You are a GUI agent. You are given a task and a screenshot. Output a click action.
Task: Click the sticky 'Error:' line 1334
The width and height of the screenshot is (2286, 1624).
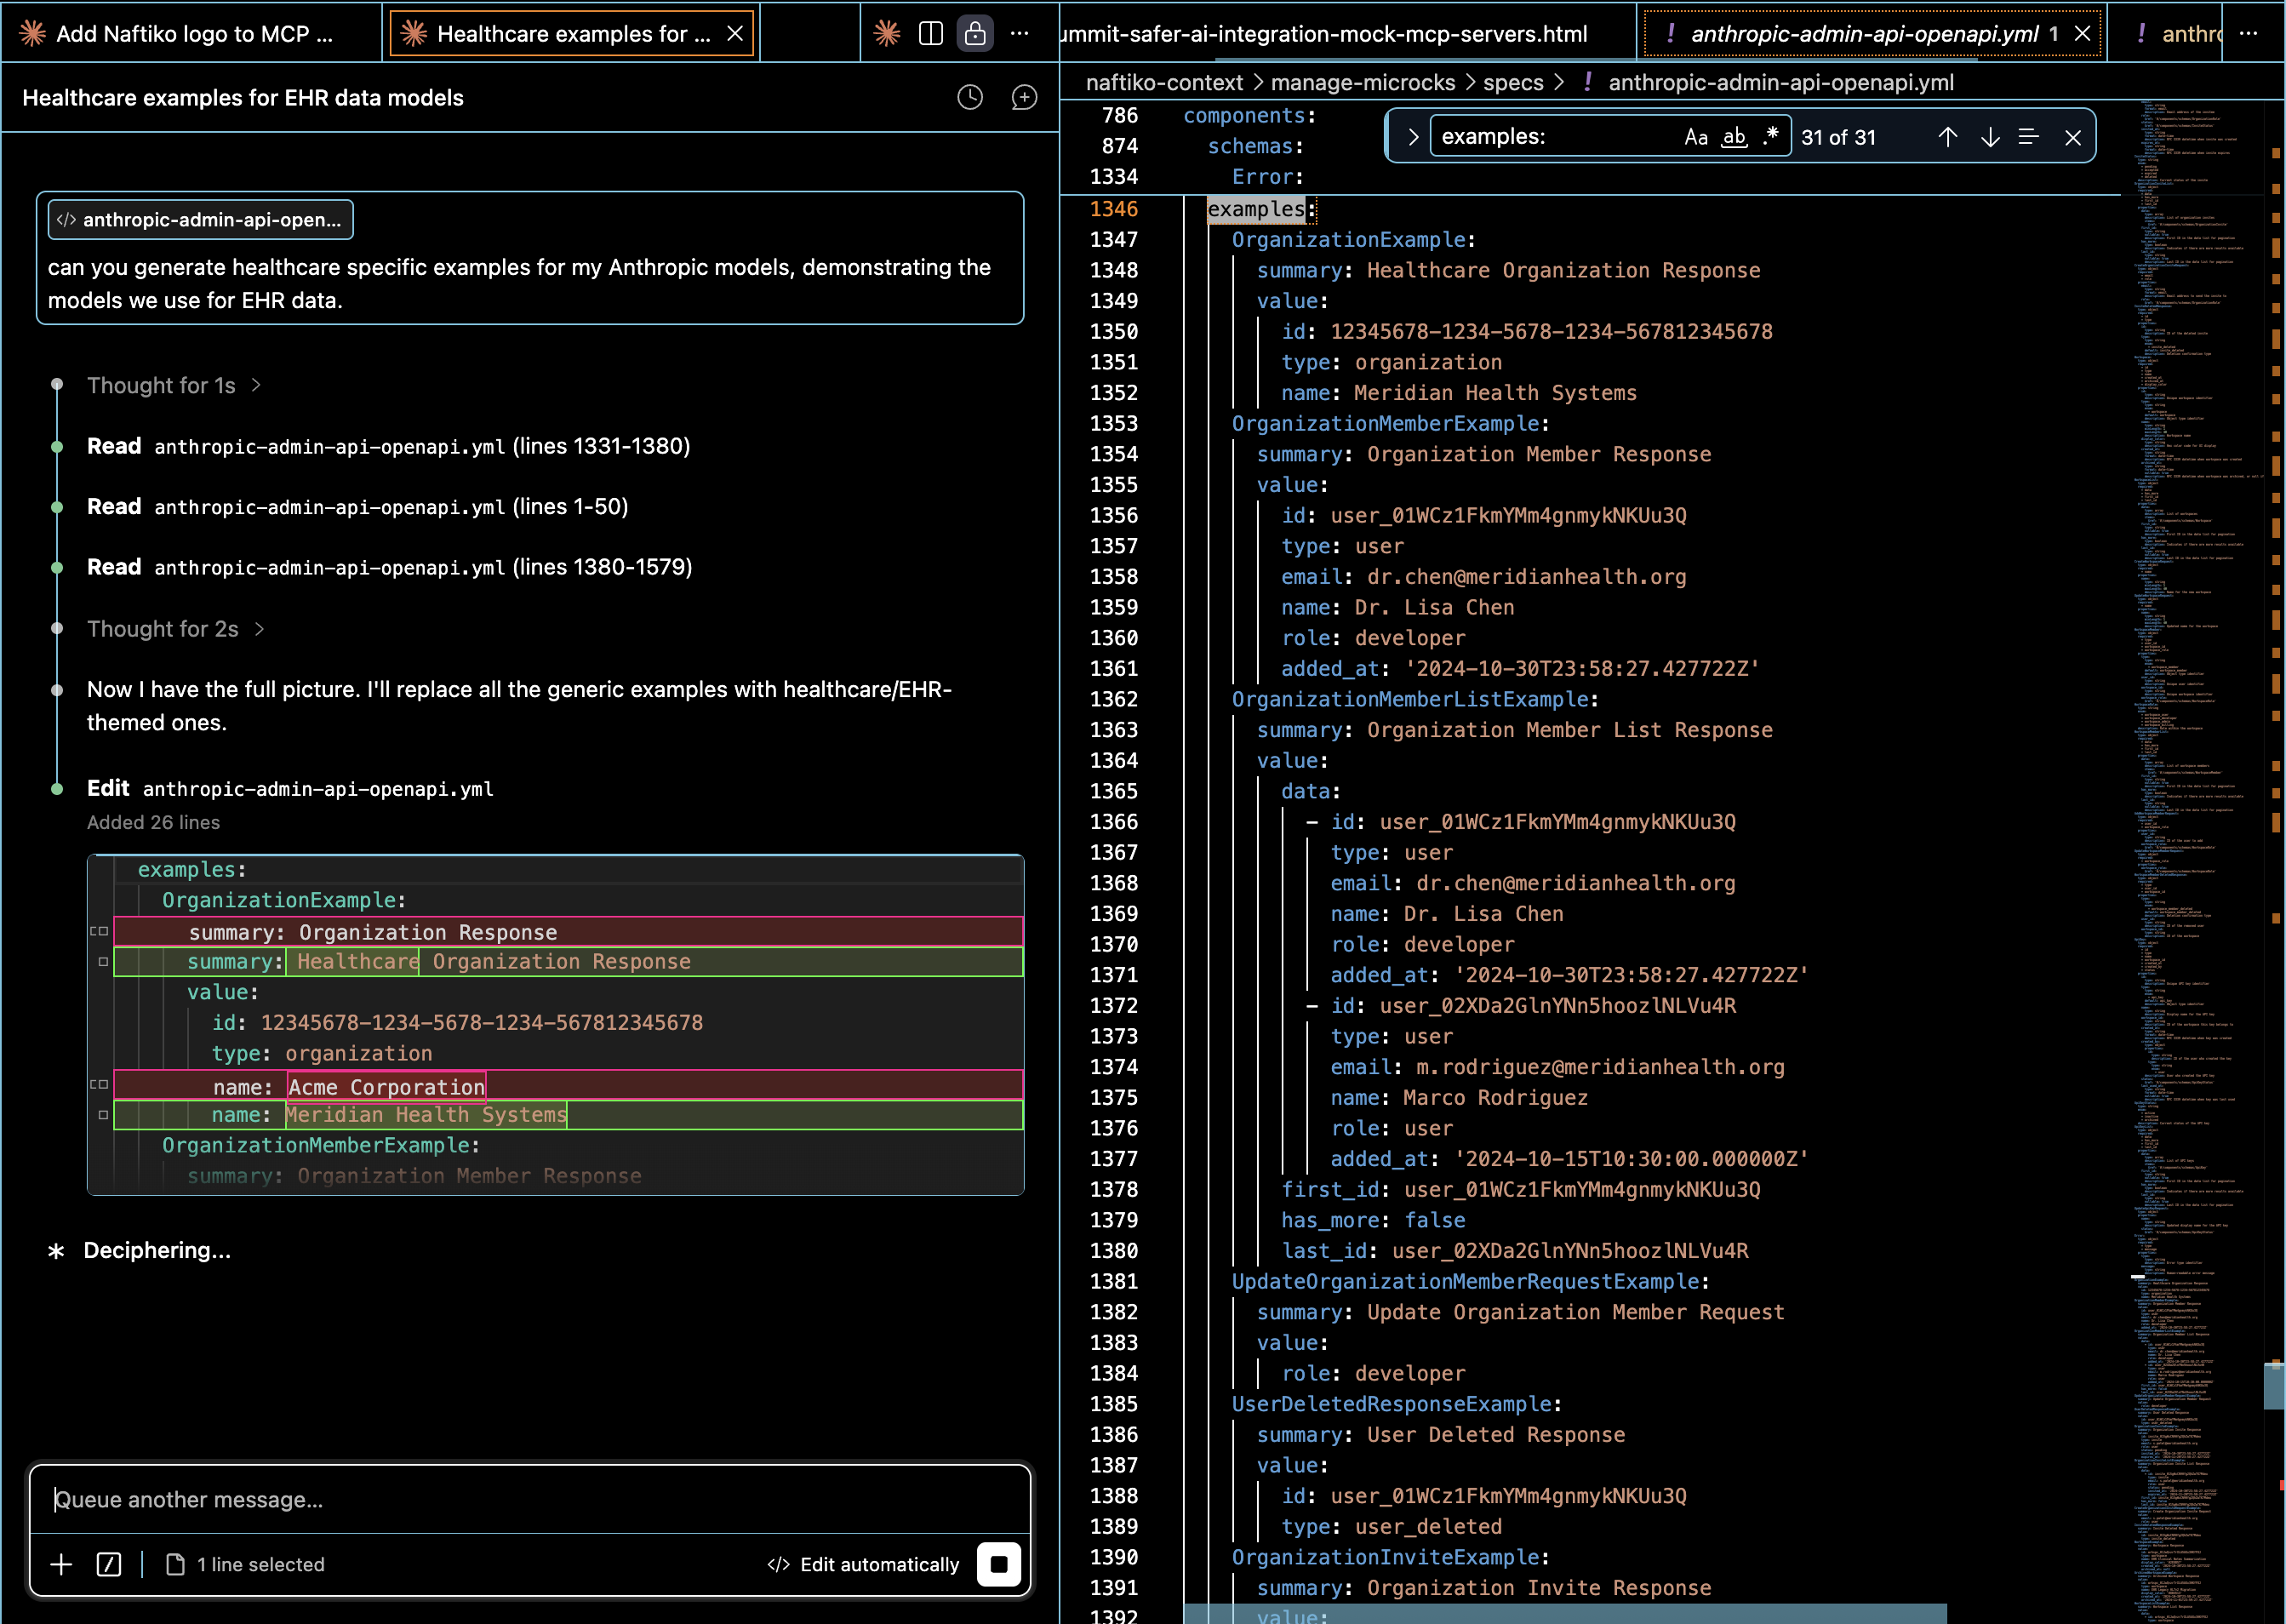coord(1267,176)
